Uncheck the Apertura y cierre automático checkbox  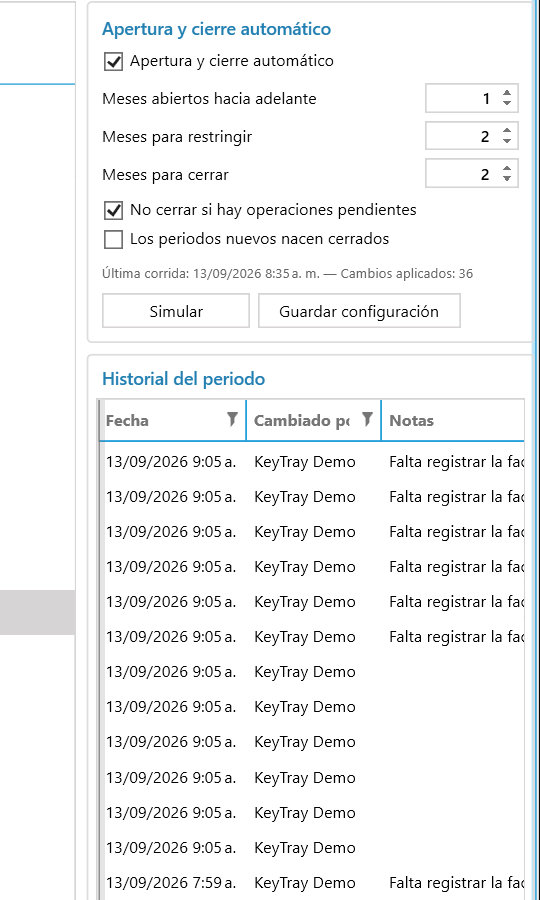click(x=113, y=61)
